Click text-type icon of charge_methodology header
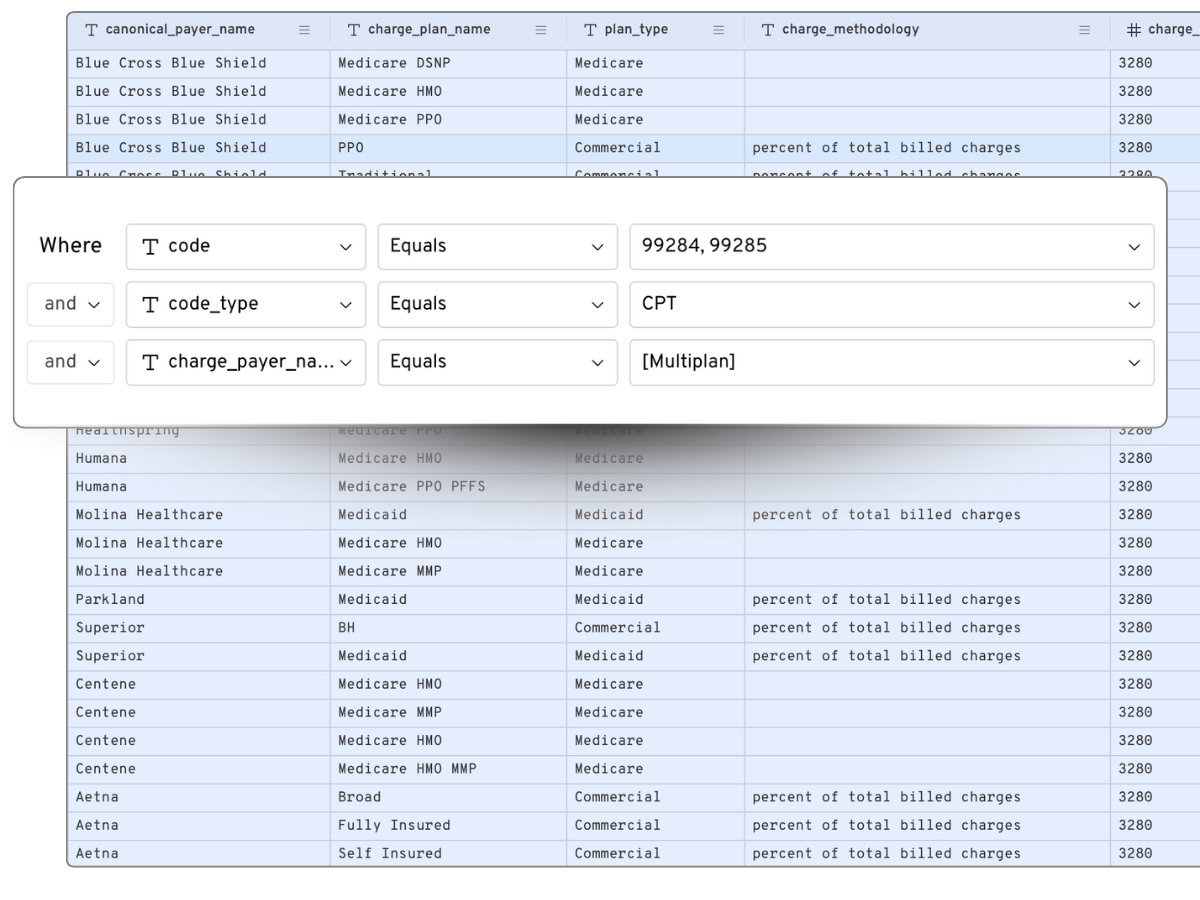Viewport: 1200px width, 900px height. point(768,30)
